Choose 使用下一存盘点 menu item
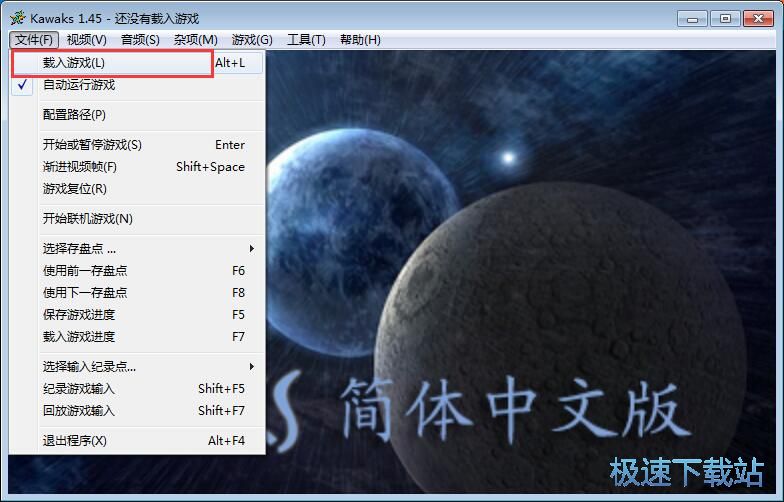784x502 pixels. [x=85, y=293]
